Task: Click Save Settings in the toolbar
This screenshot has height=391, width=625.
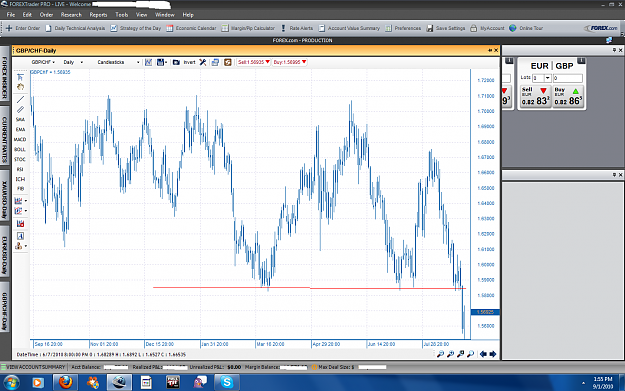Action: pos(446,28)
